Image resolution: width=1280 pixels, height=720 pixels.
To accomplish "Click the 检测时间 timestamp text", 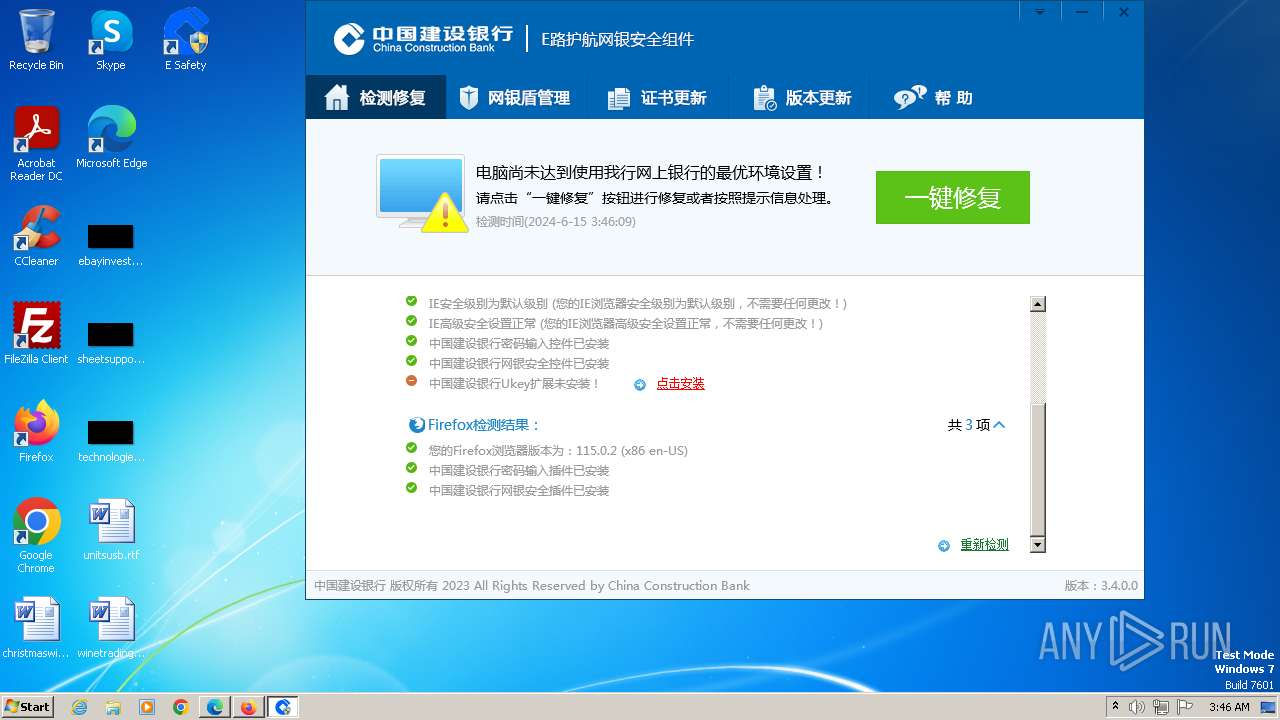I will coord(556,222).
